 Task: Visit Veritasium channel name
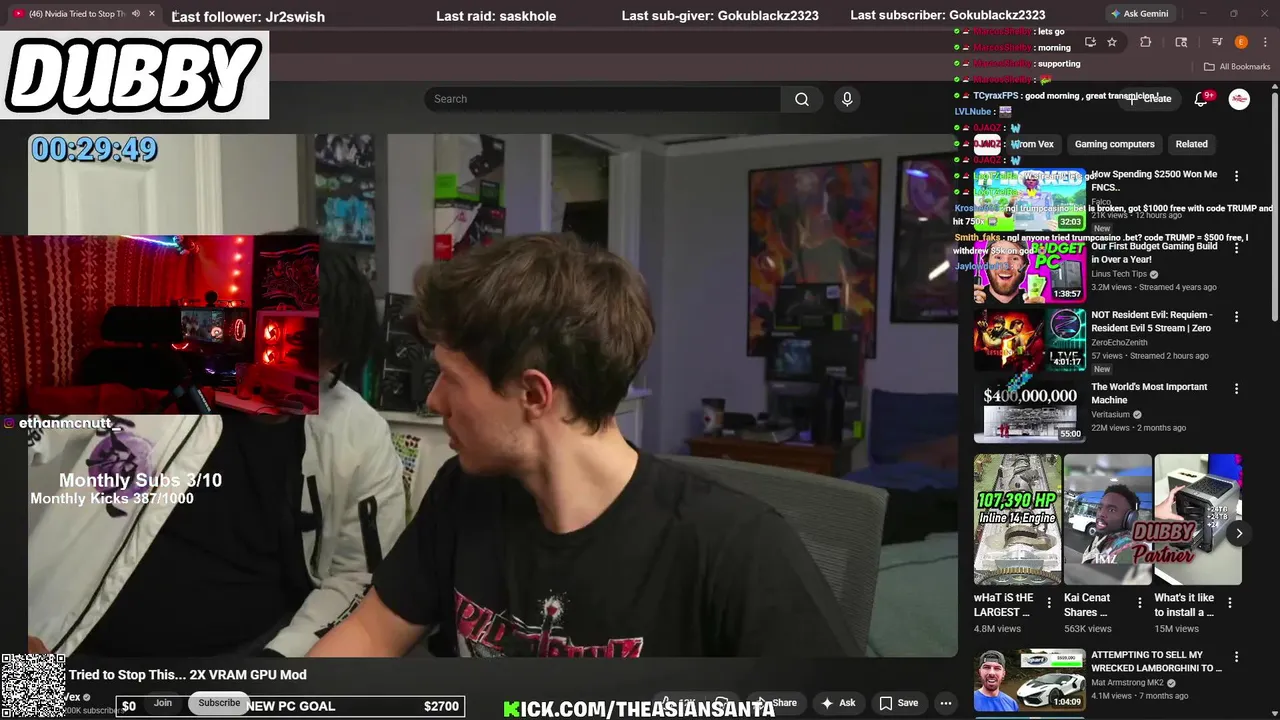tap(1110, 414)
